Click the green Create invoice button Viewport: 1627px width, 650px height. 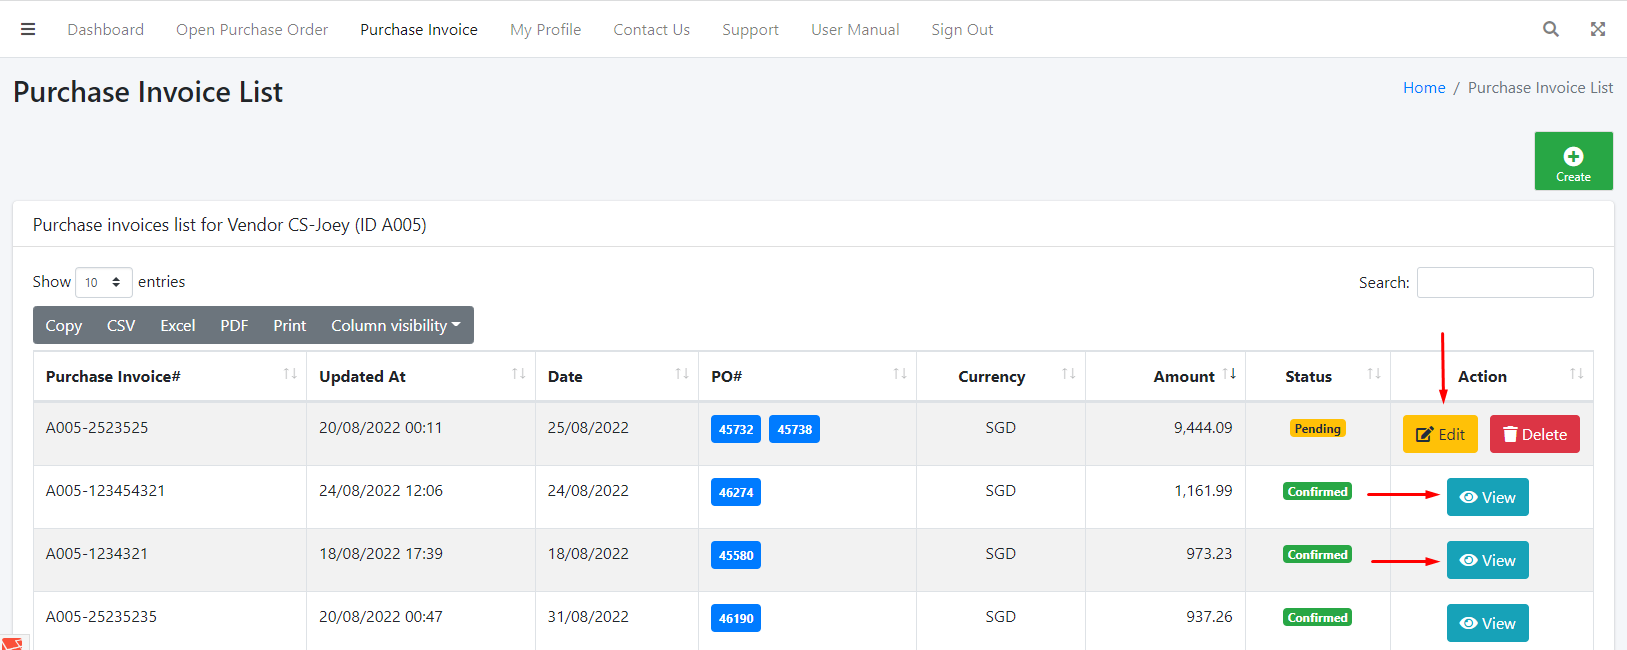click(x=1573, y=161)
